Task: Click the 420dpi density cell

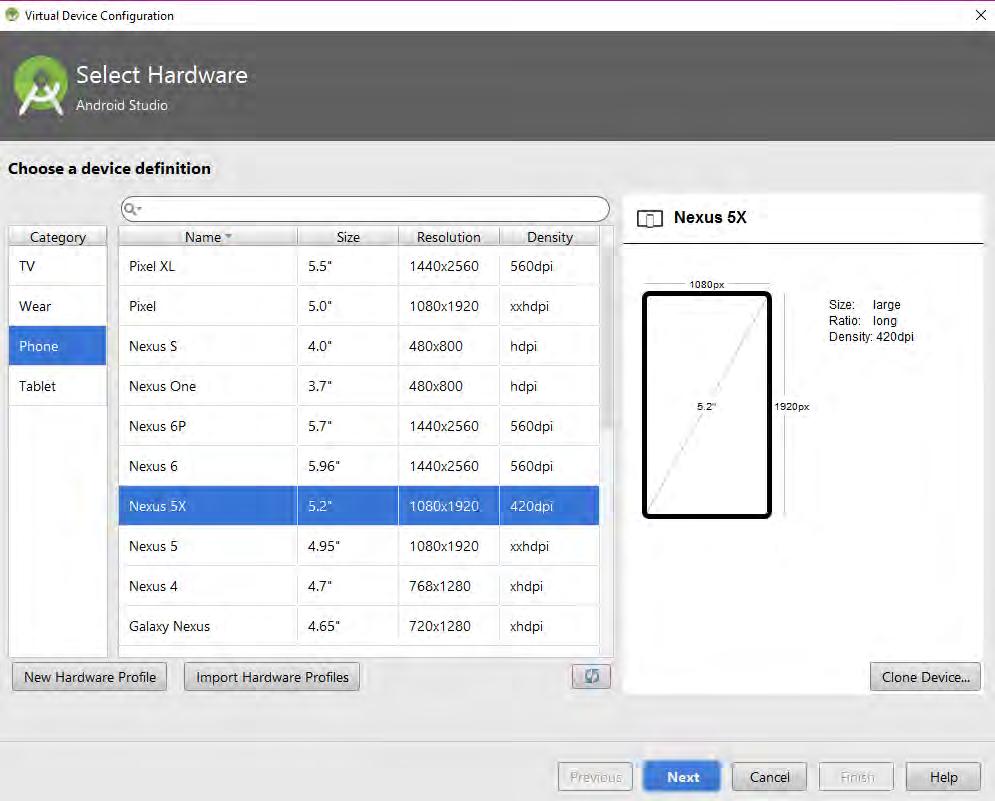Action: click(550, 506)
